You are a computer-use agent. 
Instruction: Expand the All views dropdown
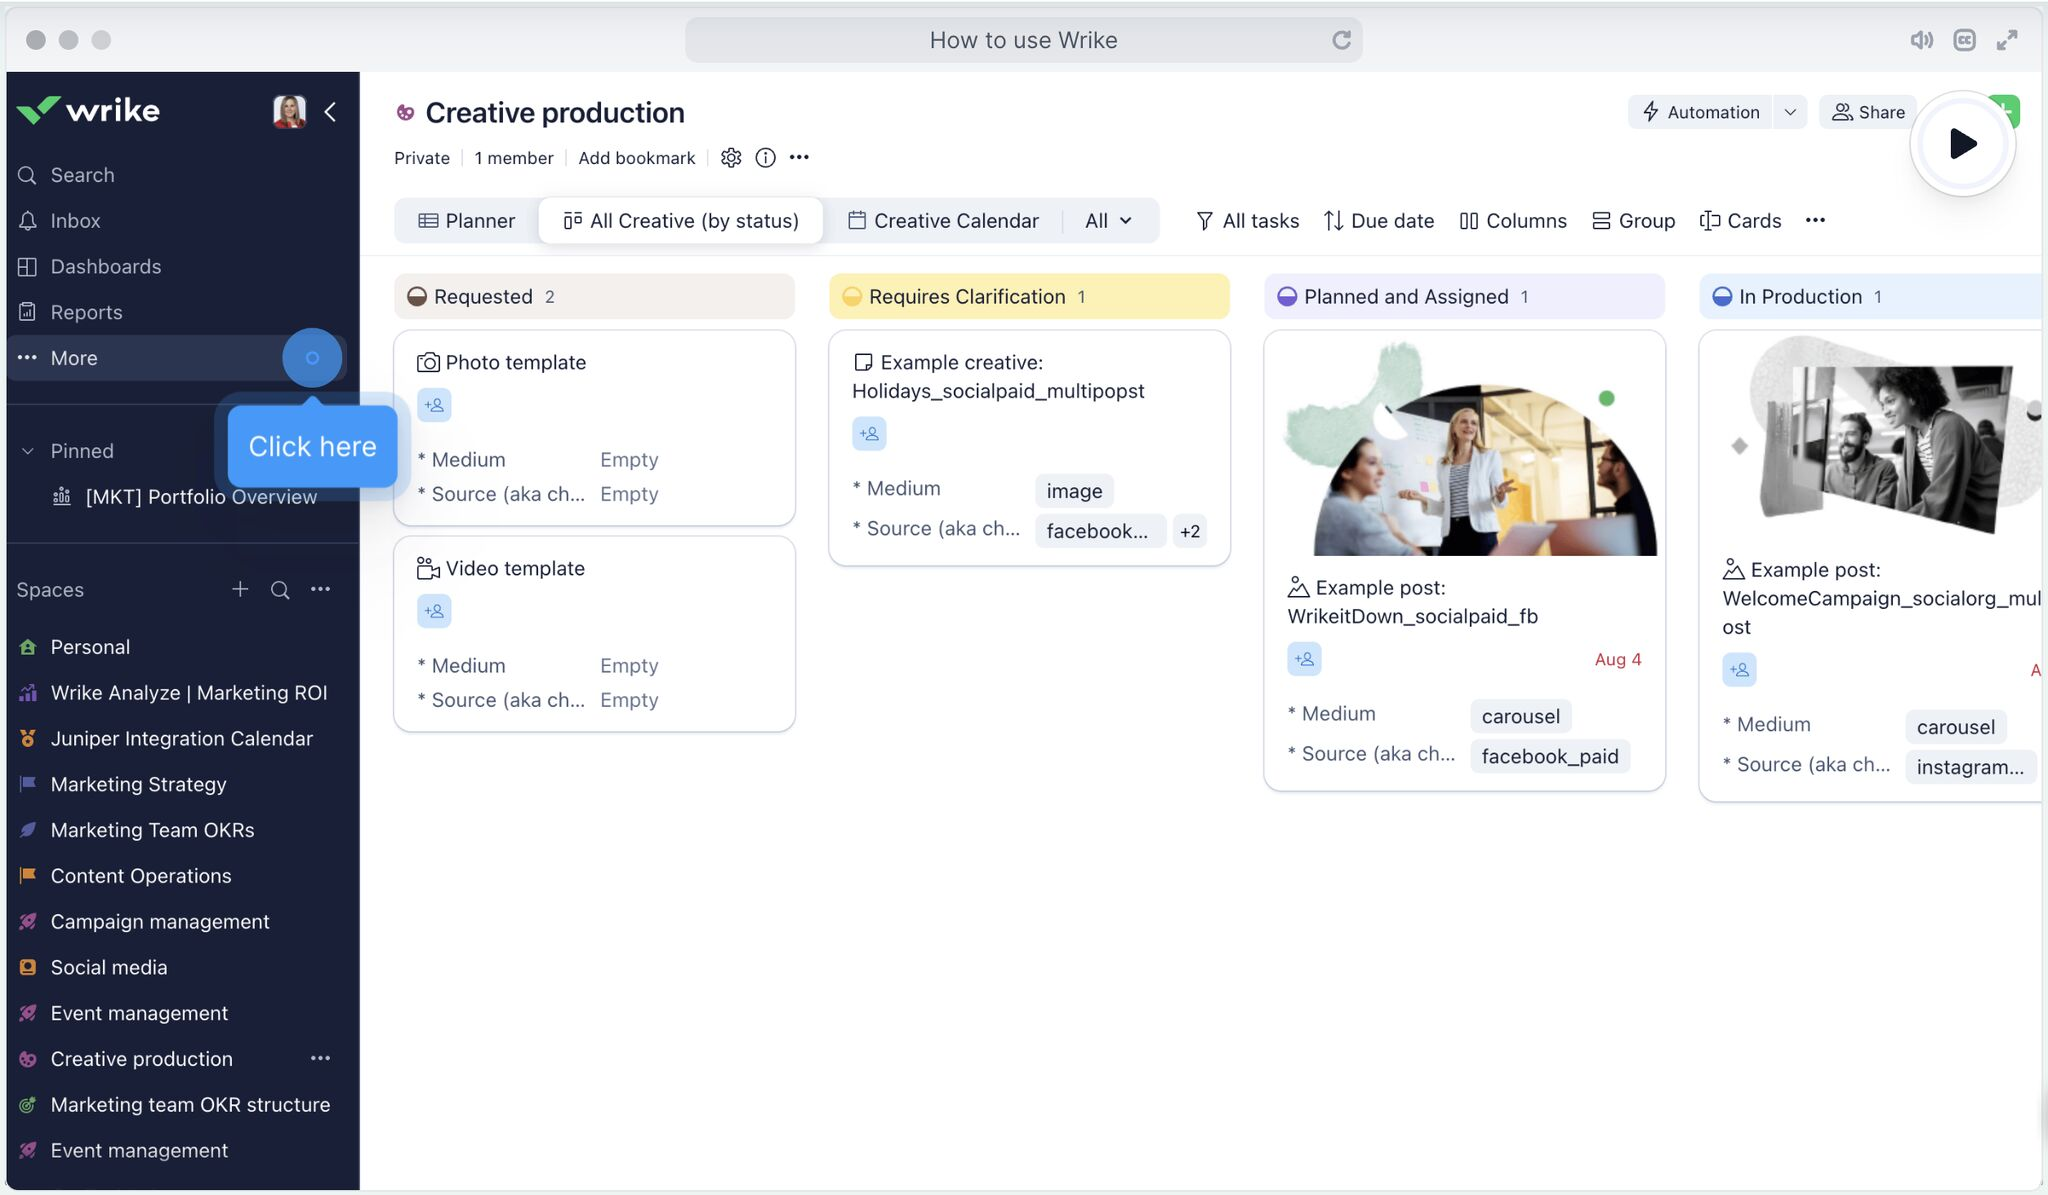[x=1109, y=221]
